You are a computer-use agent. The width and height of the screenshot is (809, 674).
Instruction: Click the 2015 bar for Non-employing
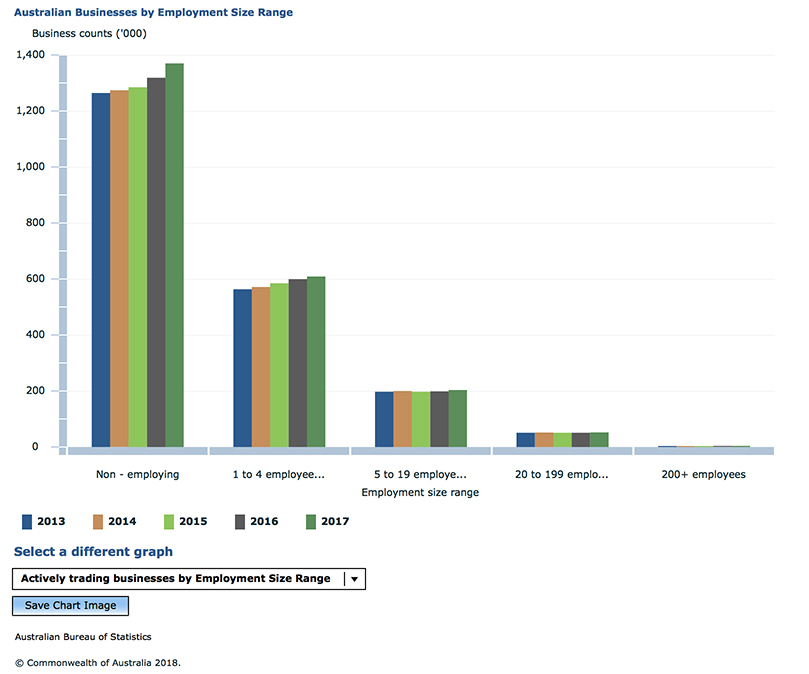click(138, 267)
